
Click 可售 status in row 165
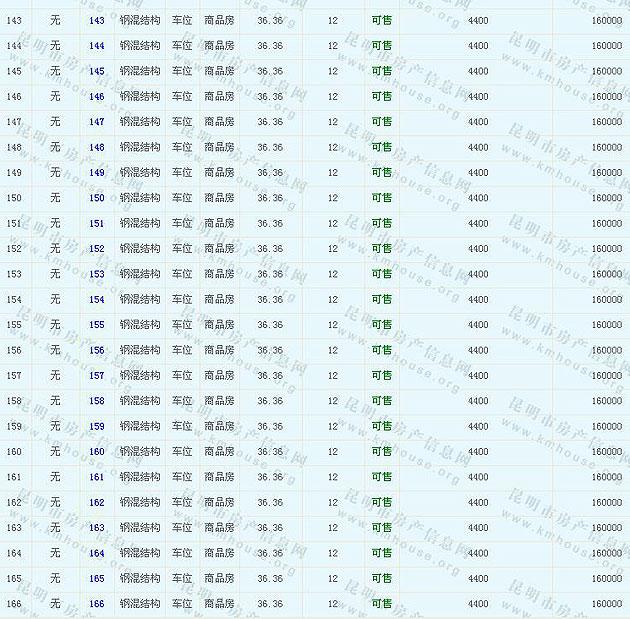coord(381,578)
